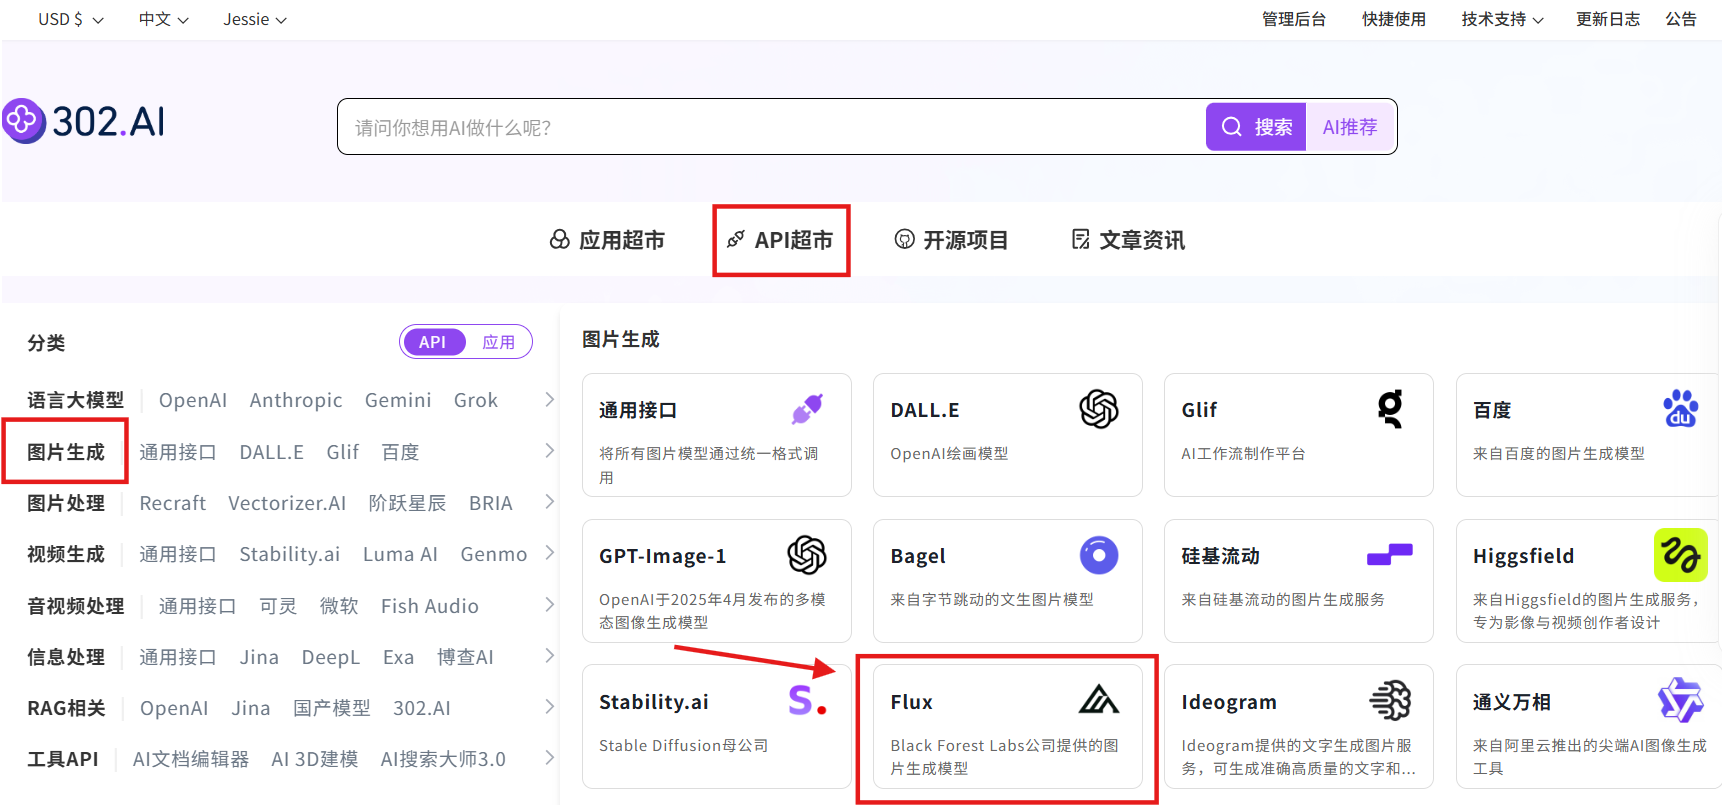Click the 通义万相 logo icon
The width and height of the screenshot is (1722, 805).
(1680, 700)
